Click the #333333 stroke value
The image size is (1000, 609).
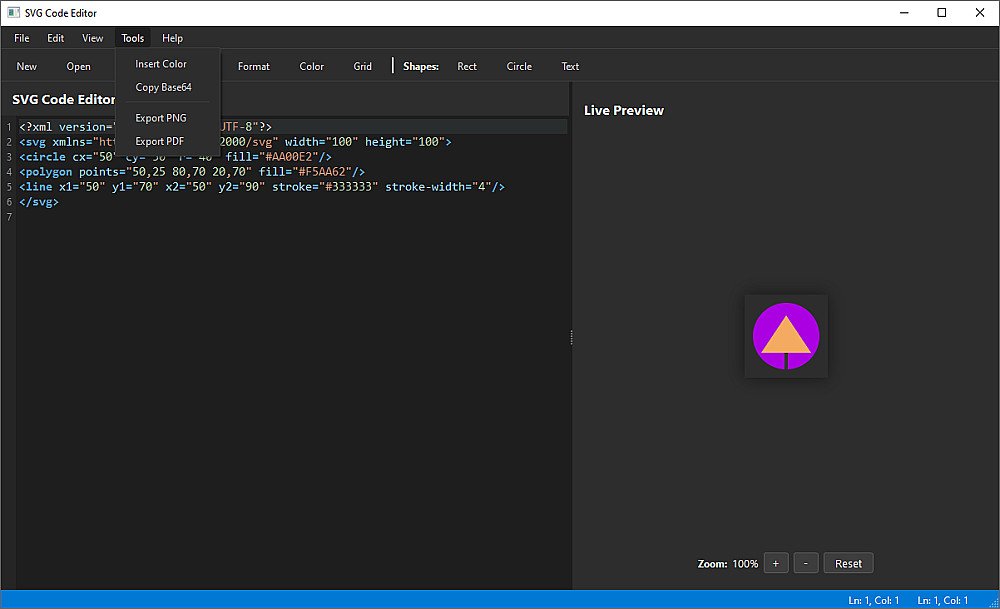(351, 187)
